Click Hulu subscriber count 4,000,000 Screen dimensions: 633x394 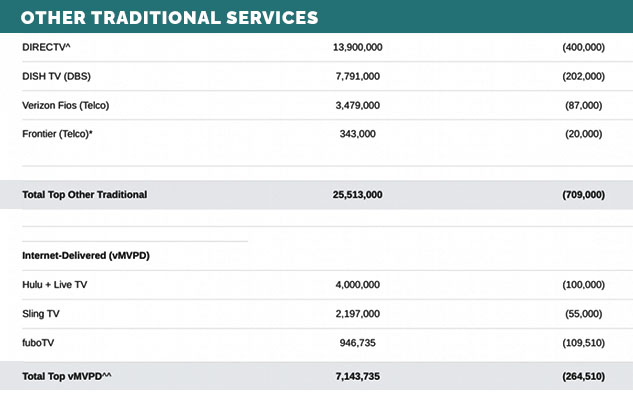[x=357, y=285]
